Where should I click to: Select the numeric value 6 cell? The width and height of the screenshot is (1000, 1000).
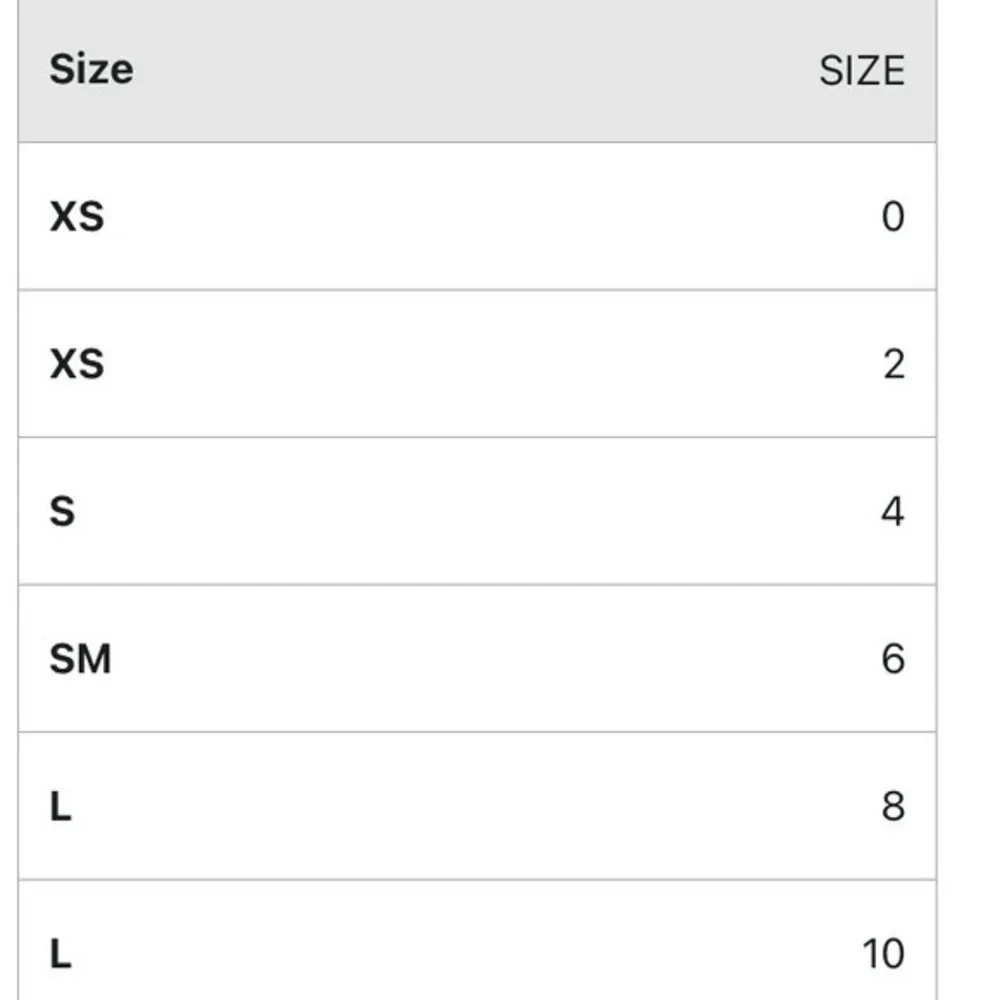point(893,659)
